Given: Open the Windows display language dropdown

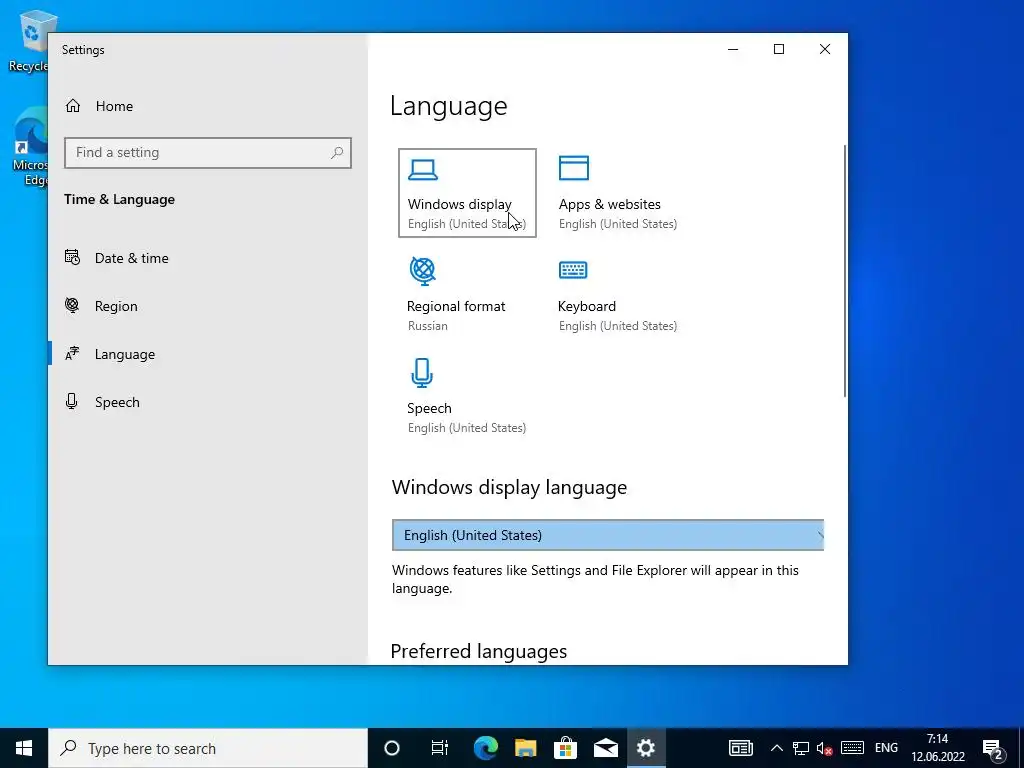Looking at the screenshot, I should pyautogui.click(x=608, y=535).
